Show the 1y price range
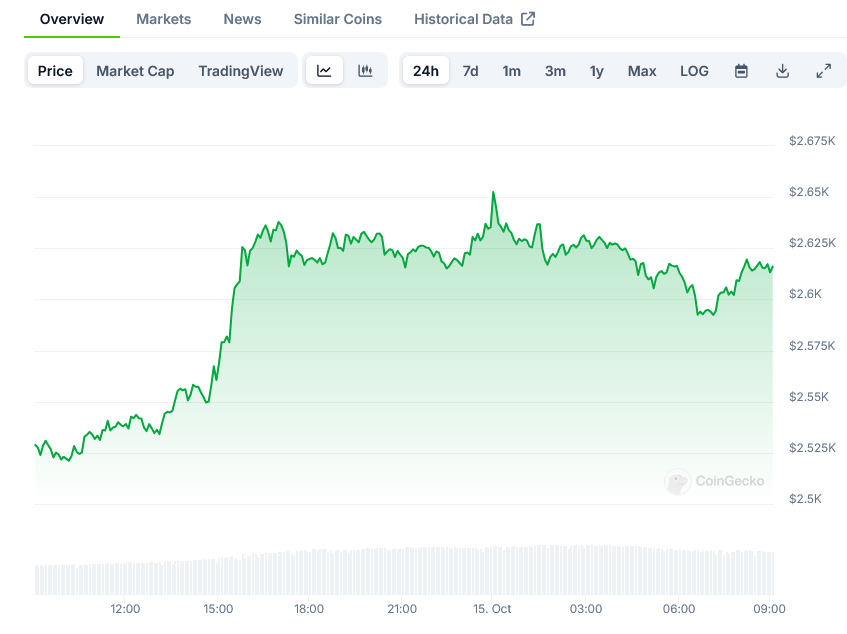Viewport: 847px width, 634px height. [596, 71]
